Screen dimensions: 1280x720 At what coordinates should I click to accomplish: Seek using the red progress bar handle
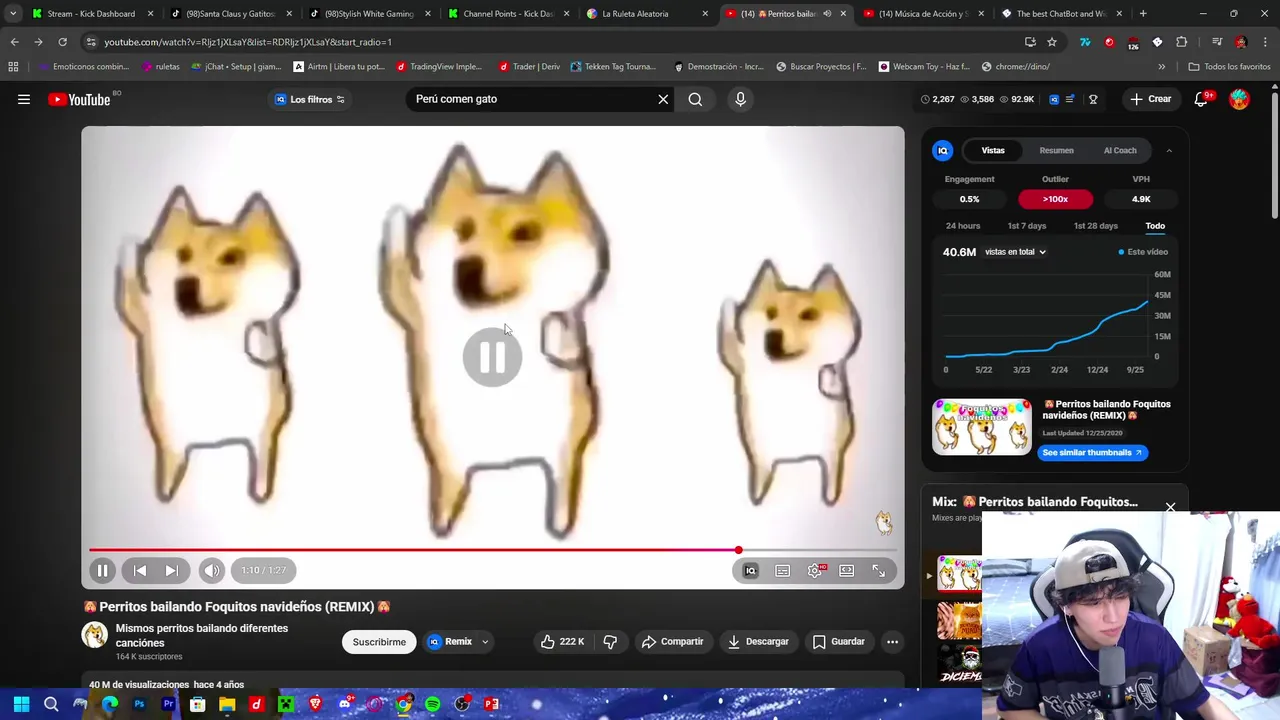[x=738, y=550]
